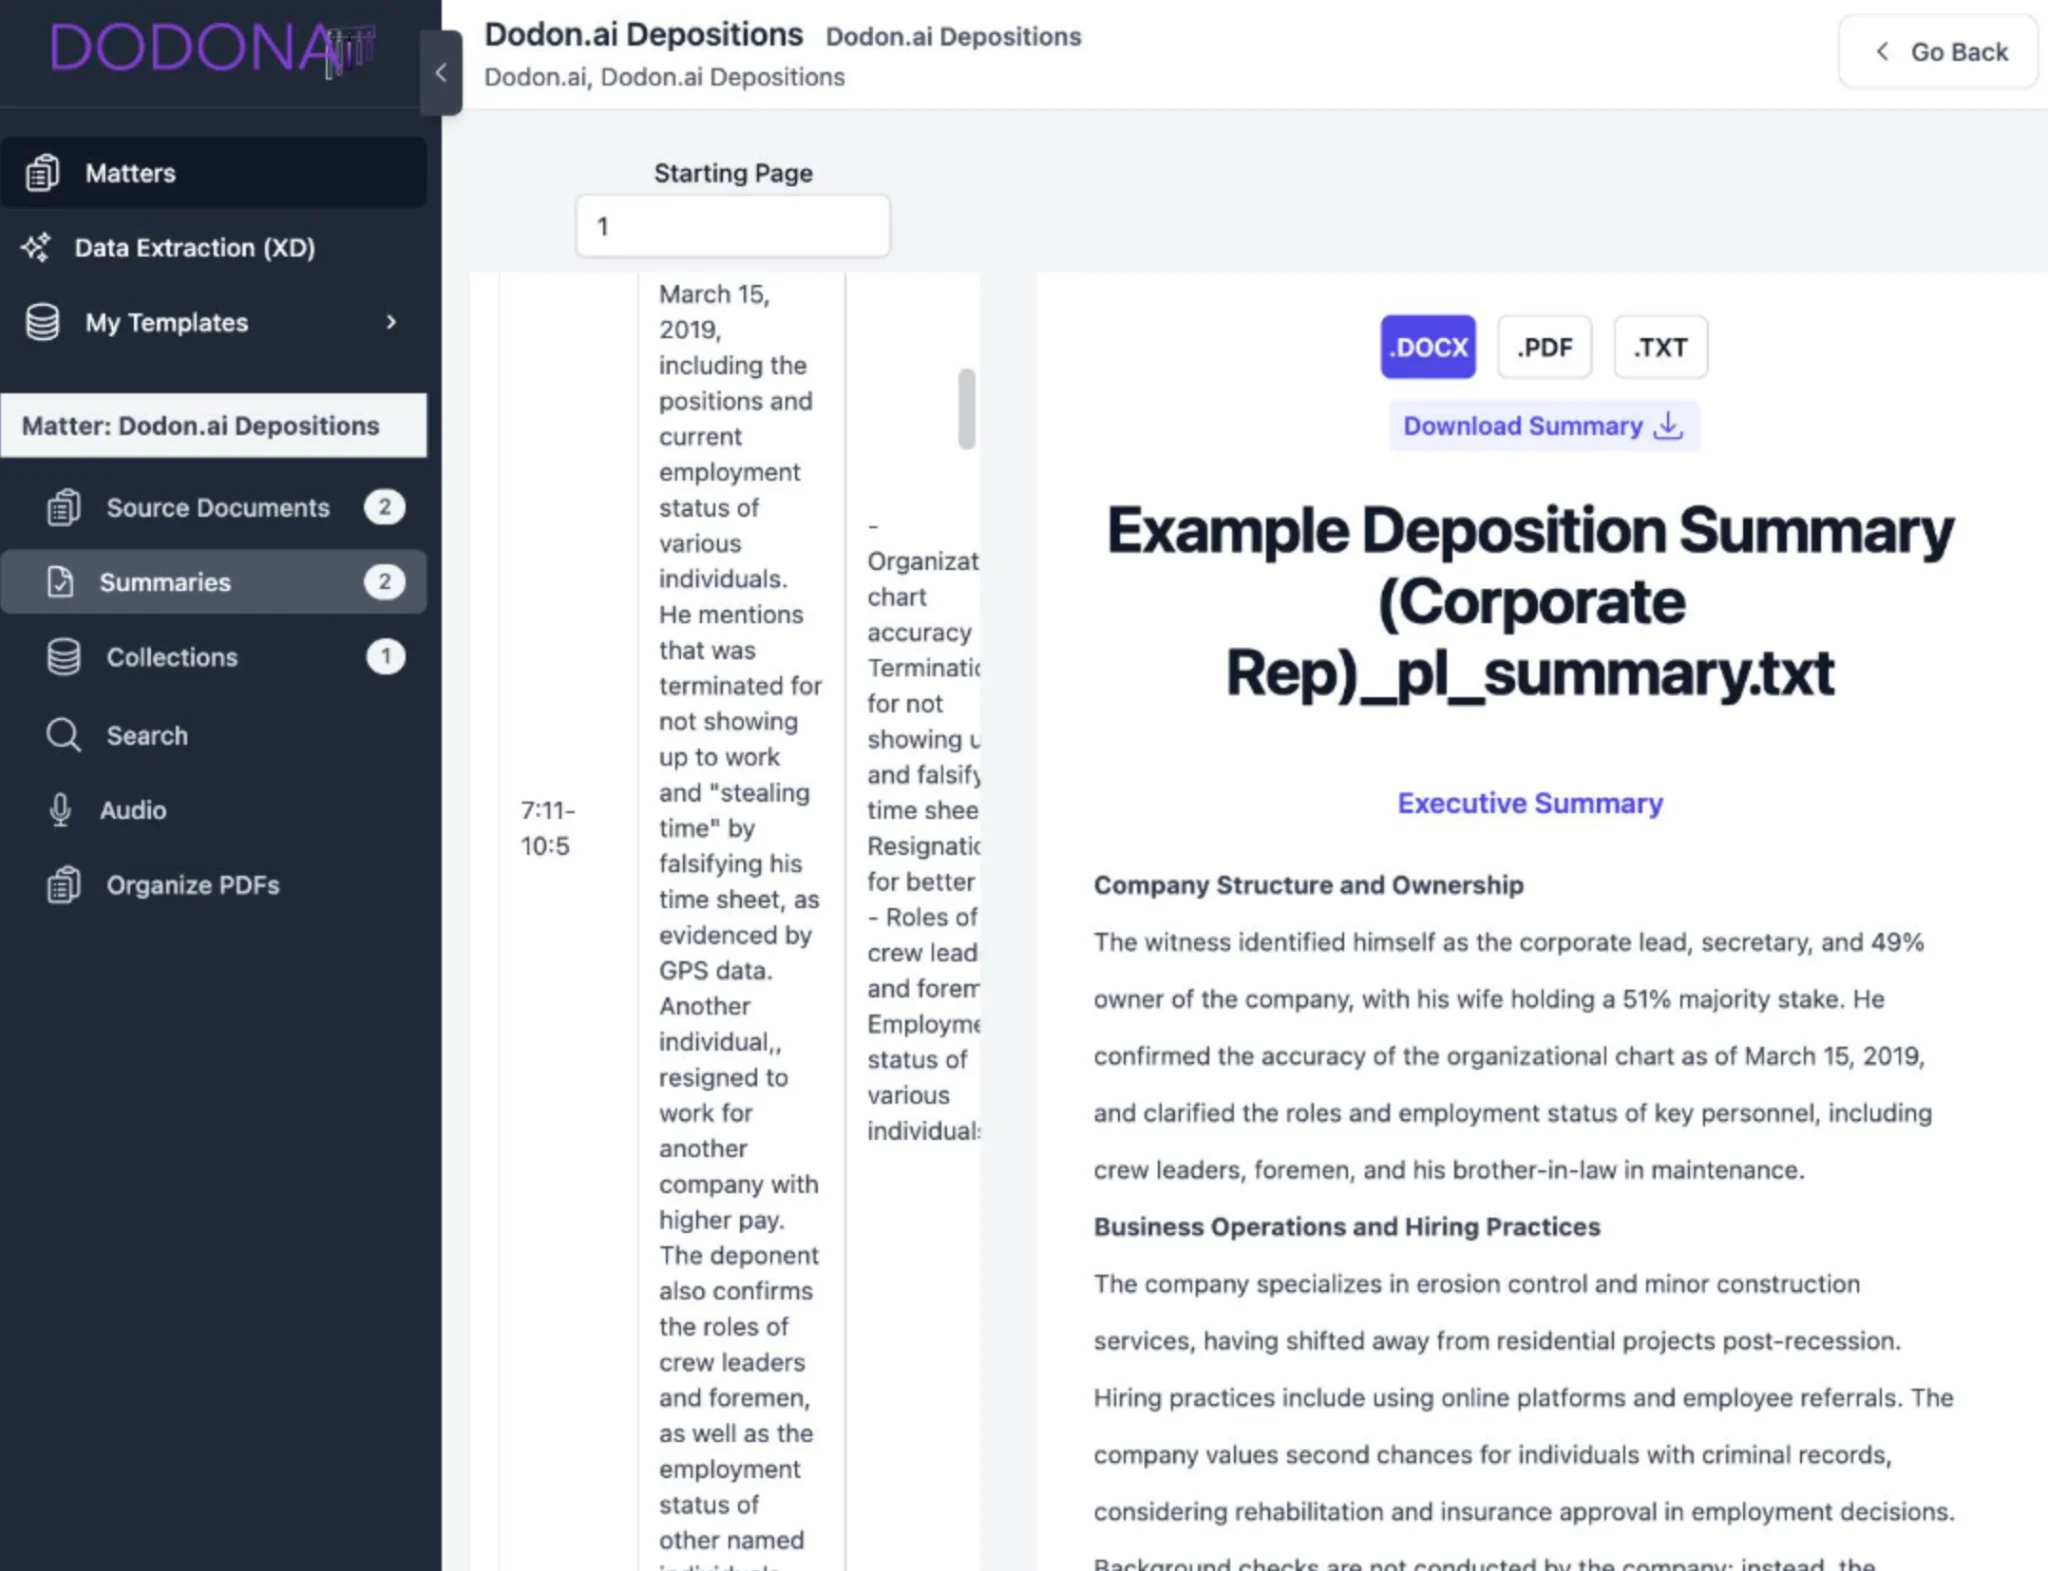Click the Starting Page input field
The image size is (2048, 1571).
(732, 226)
